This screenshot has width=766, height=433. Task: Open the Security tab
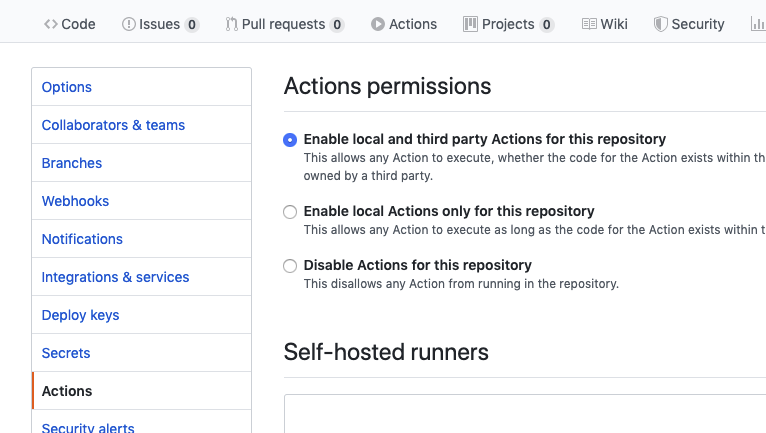689,24
